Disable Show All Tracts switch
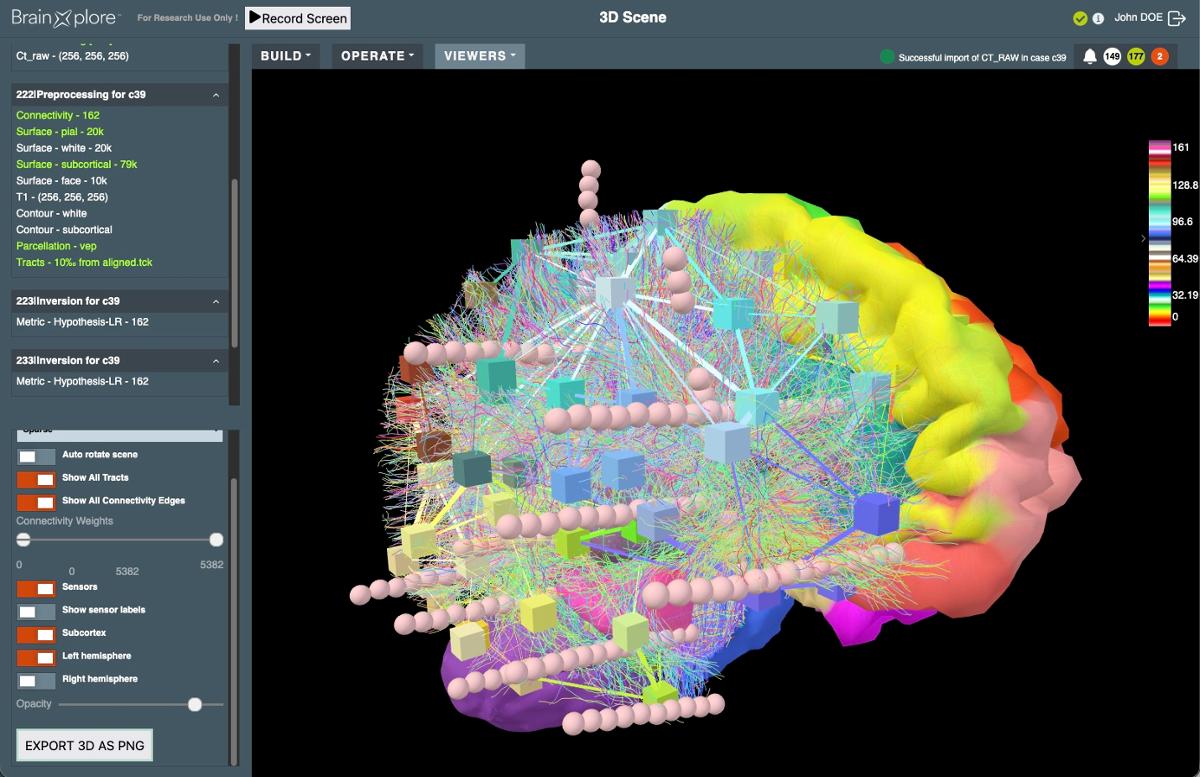Screen dimensions: 1200x777 36,479
